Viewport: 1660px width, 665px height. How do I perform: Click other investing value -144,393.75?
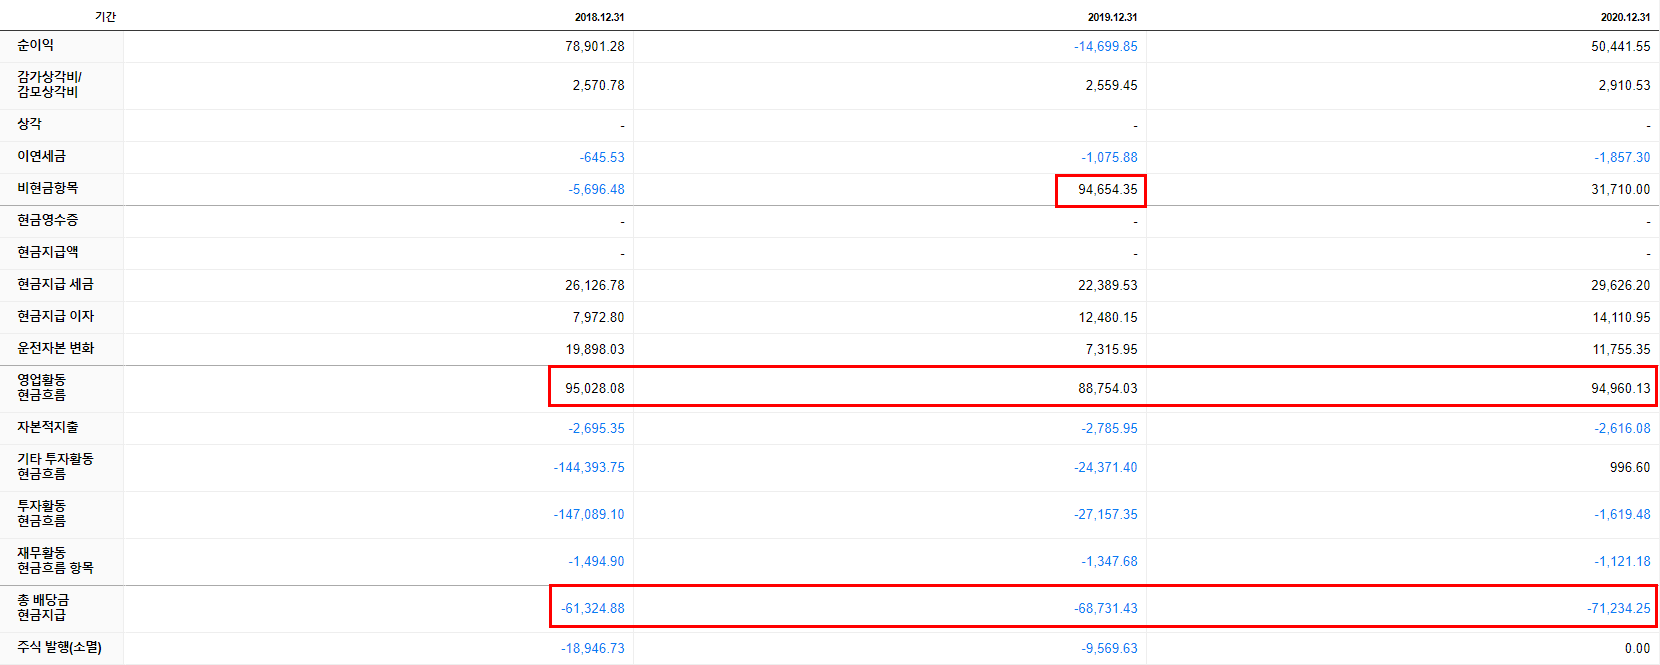pos(589,467)
